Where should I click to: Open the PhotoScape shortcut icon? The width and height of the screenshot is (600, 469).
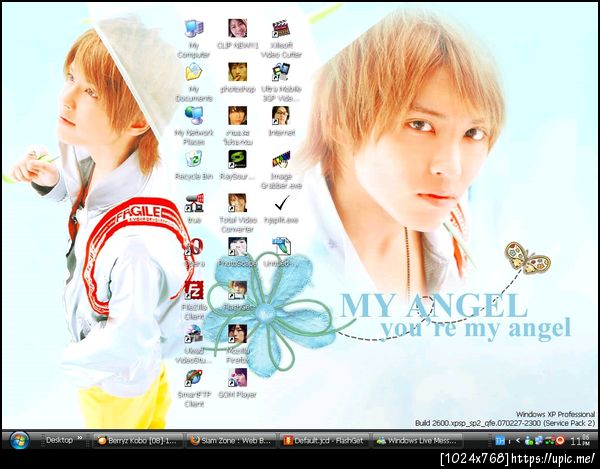[x=238, y=247]
